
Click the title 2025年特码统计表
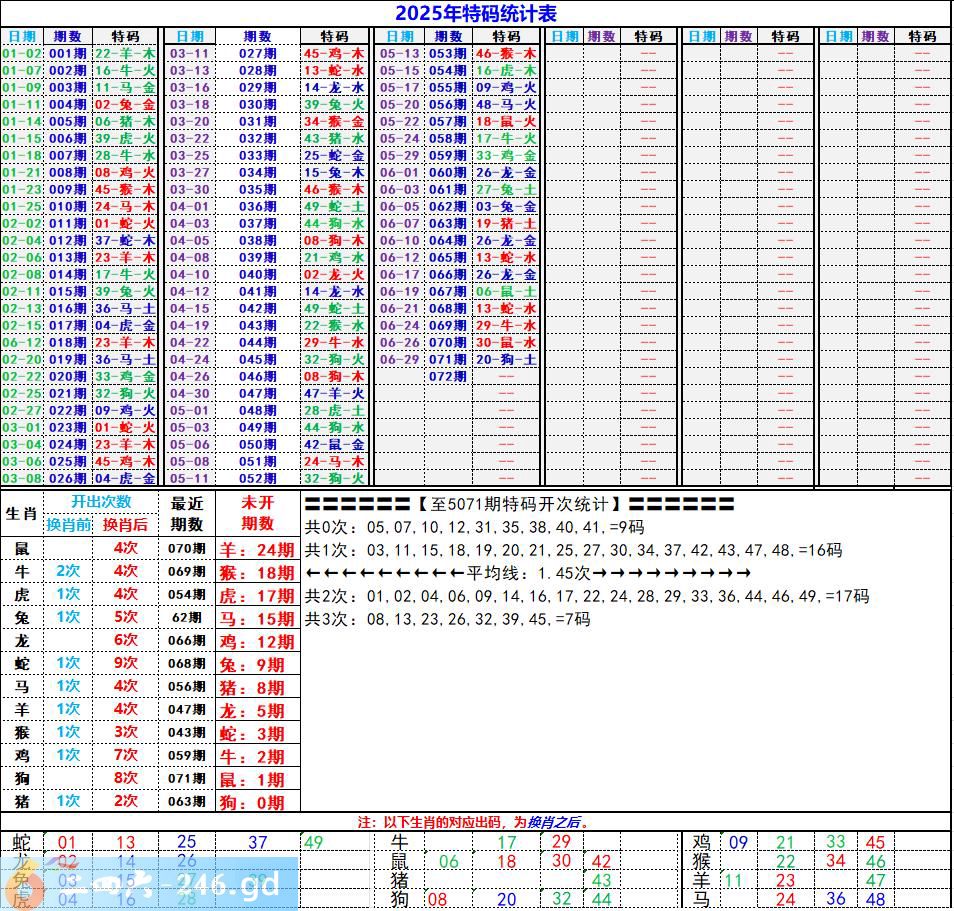[x=476, y=13]
